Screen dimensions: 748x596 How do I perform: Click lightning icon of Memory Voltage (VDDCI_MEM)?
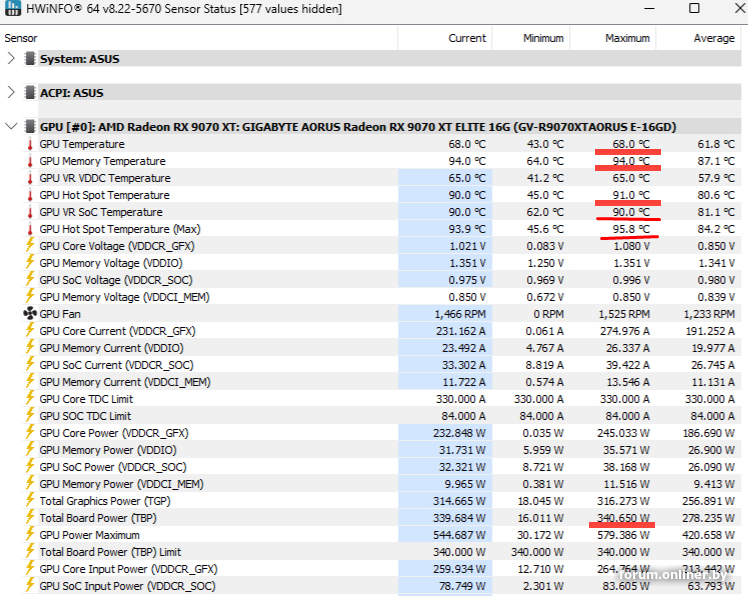30,296
